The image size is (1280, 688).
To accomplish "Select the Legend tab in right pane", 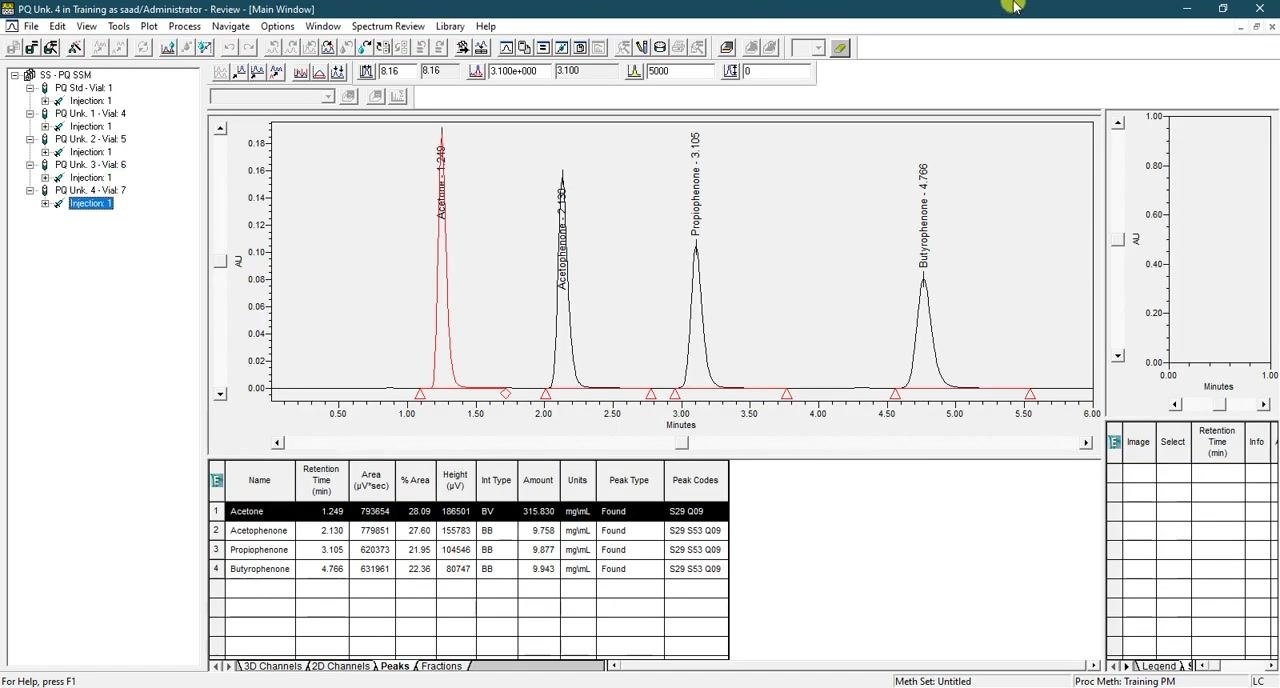I will pos(1159,666).
